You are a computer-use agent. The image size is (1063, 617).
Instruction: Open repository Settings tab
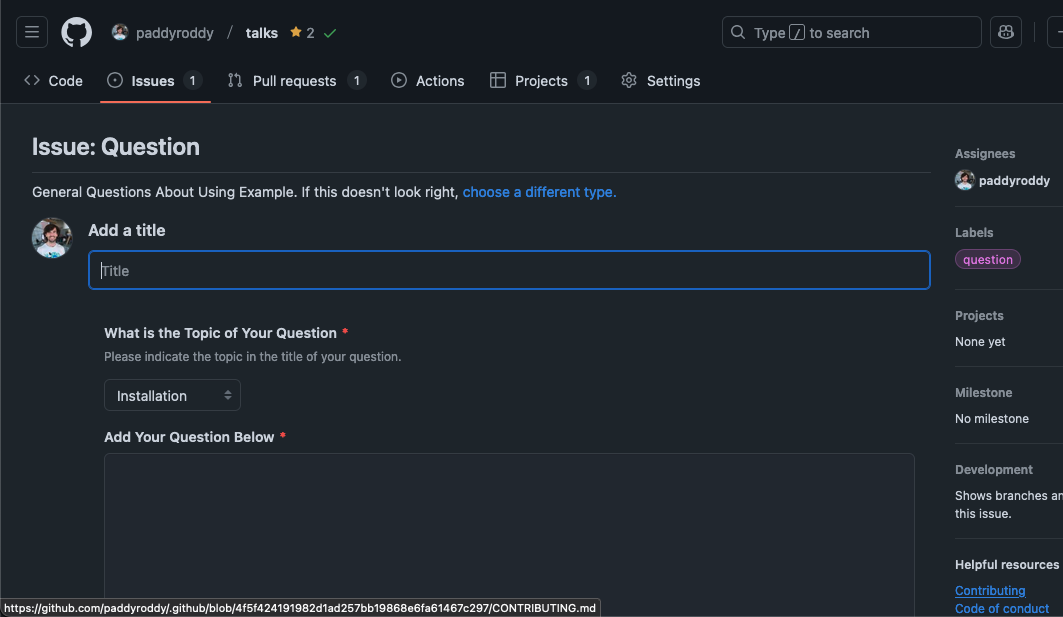(661, 81)
